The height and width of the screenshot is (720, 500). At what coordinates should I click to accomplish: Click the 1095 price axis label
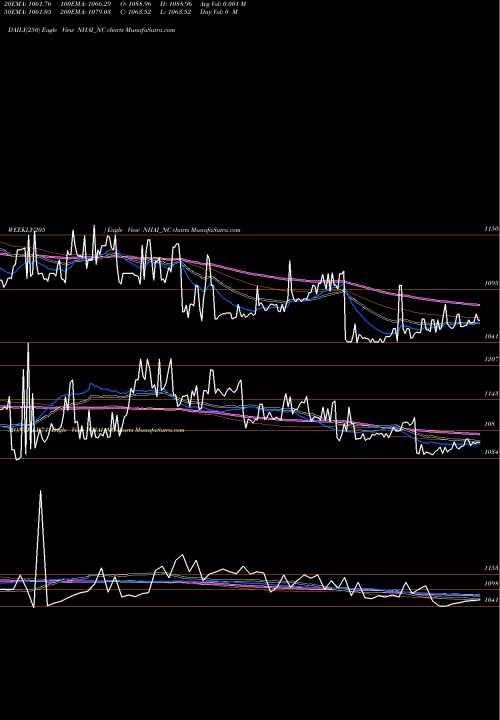coord(491,283)
